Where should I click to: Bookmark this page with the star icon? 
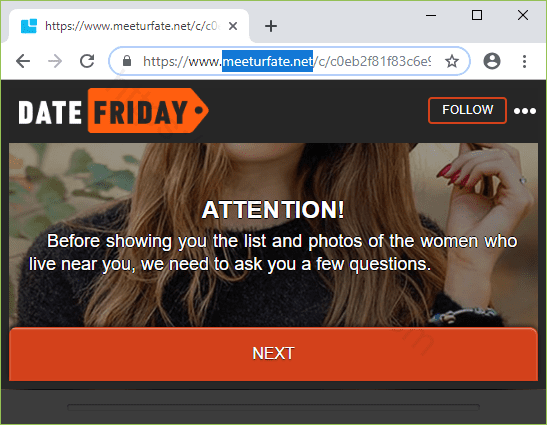coord(452,61)
